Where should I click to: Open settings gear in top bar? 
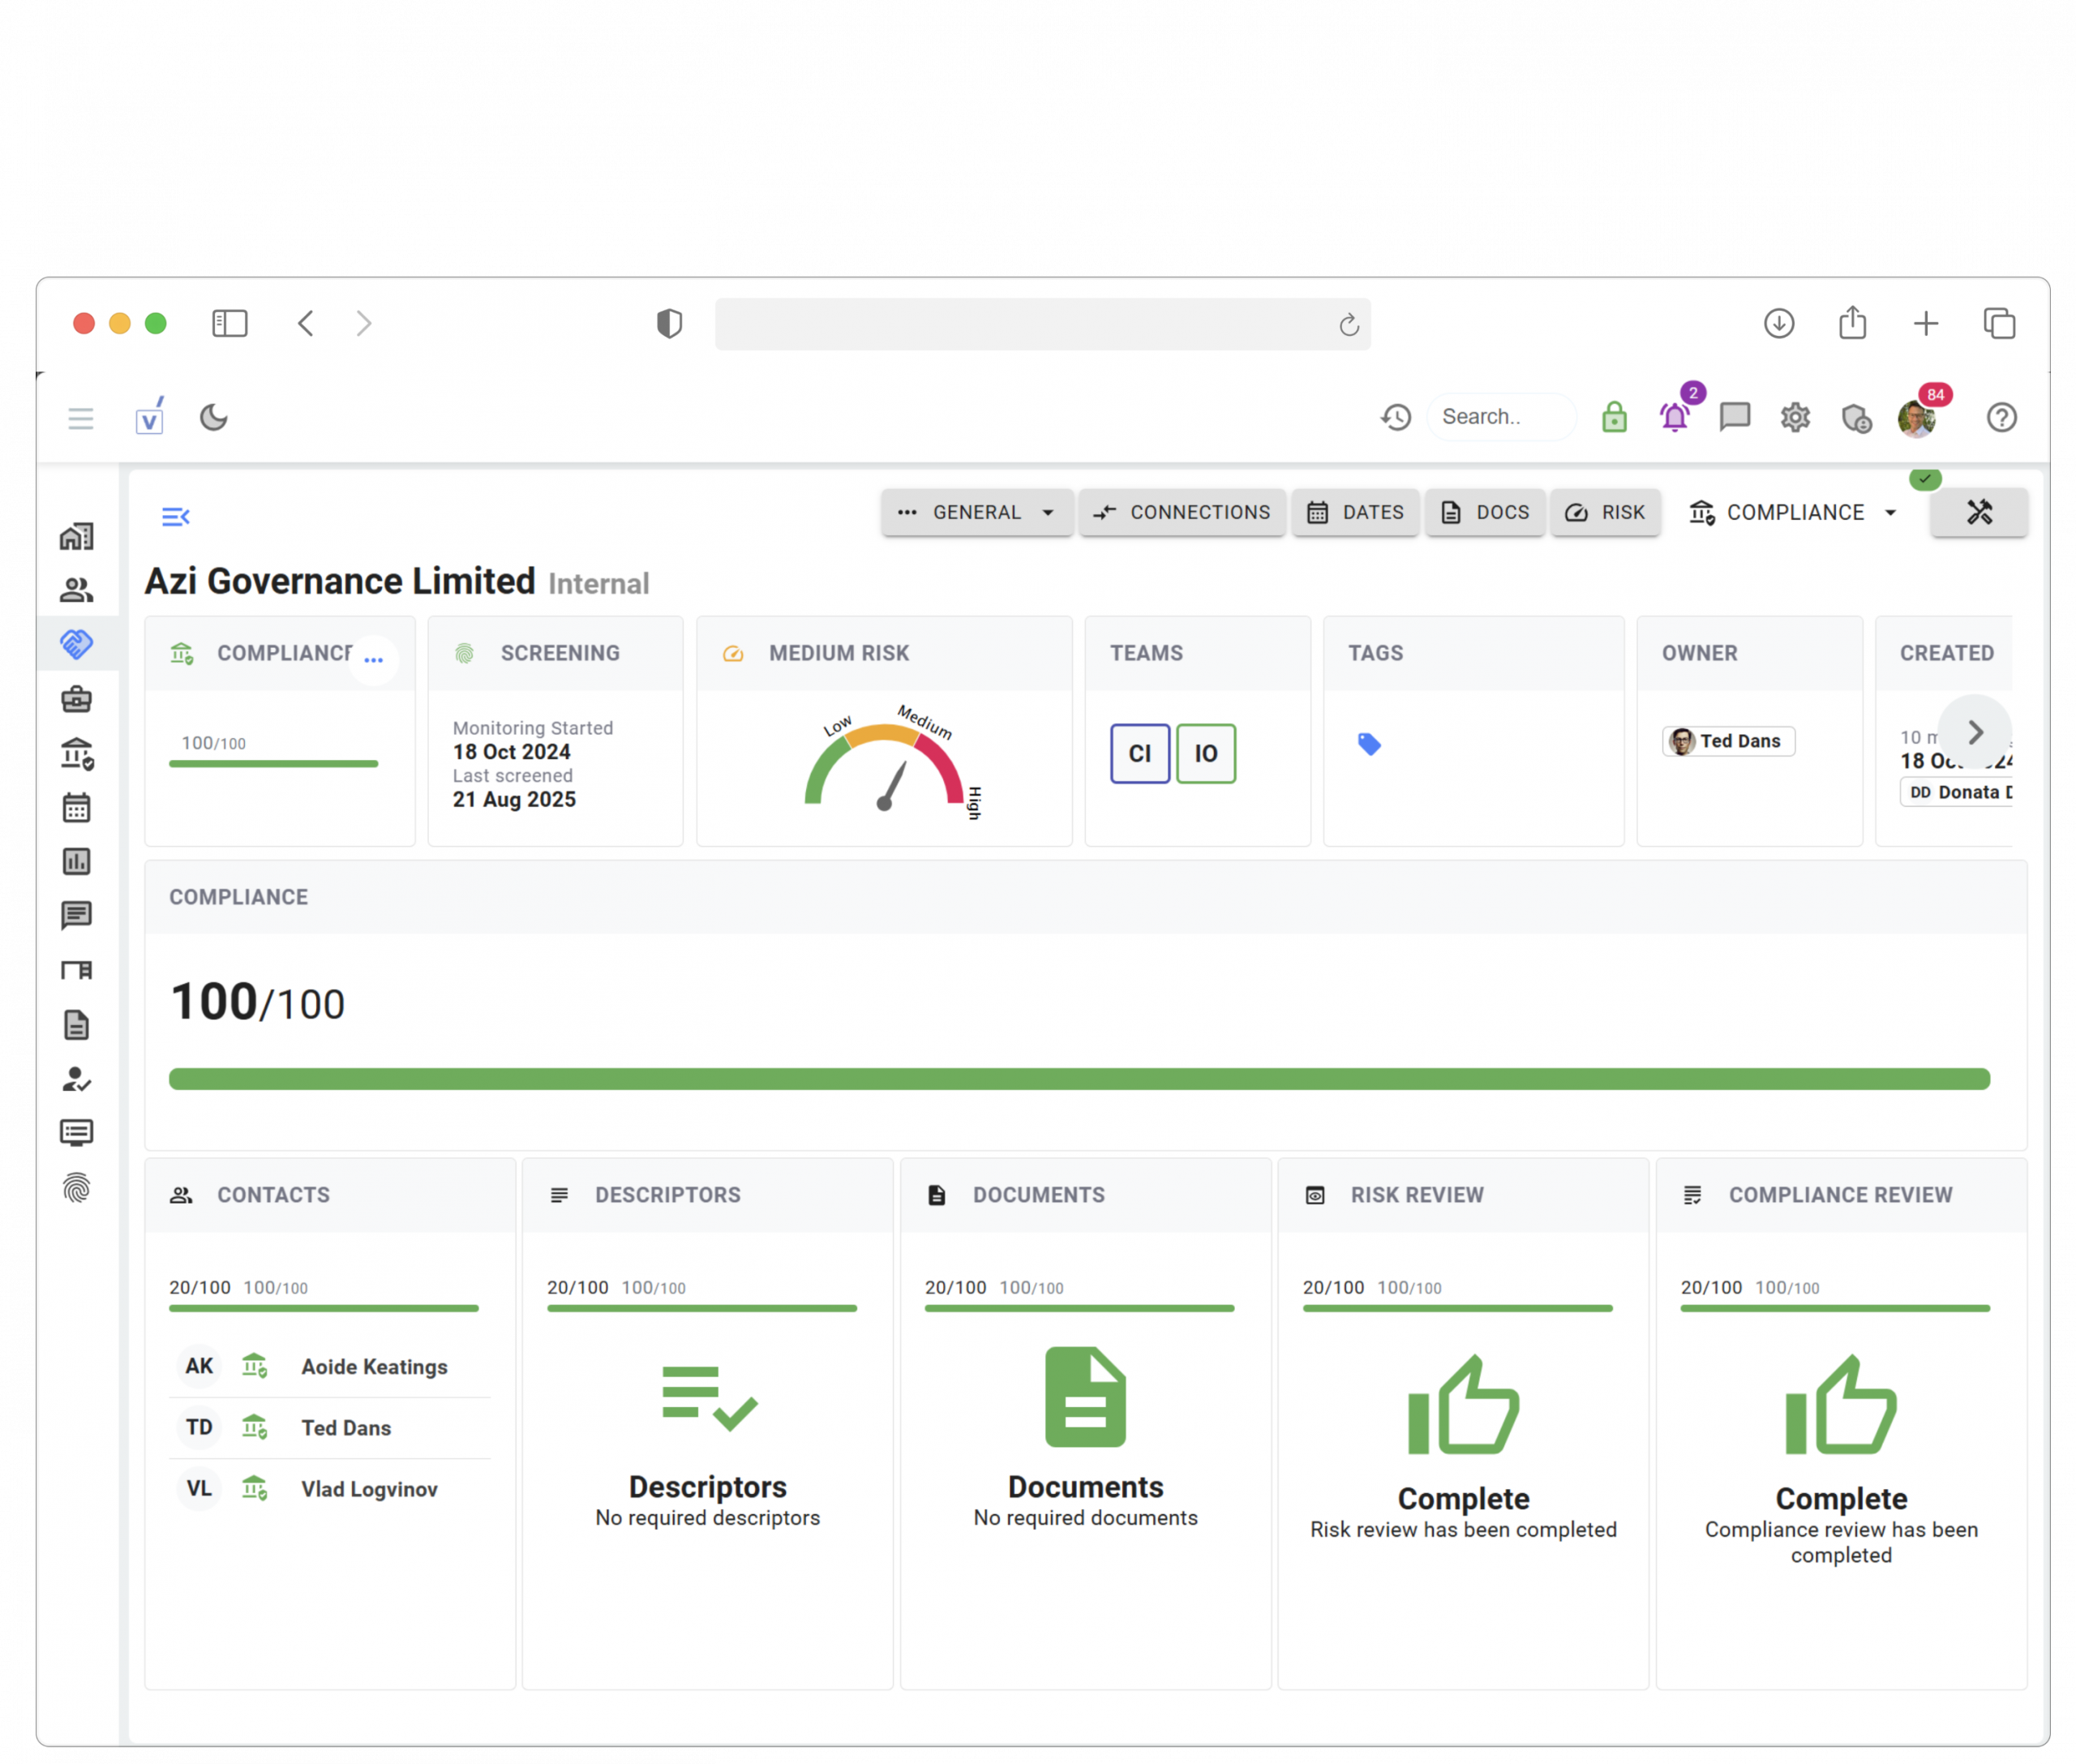pyautogui.click(x=1795, y=417)
